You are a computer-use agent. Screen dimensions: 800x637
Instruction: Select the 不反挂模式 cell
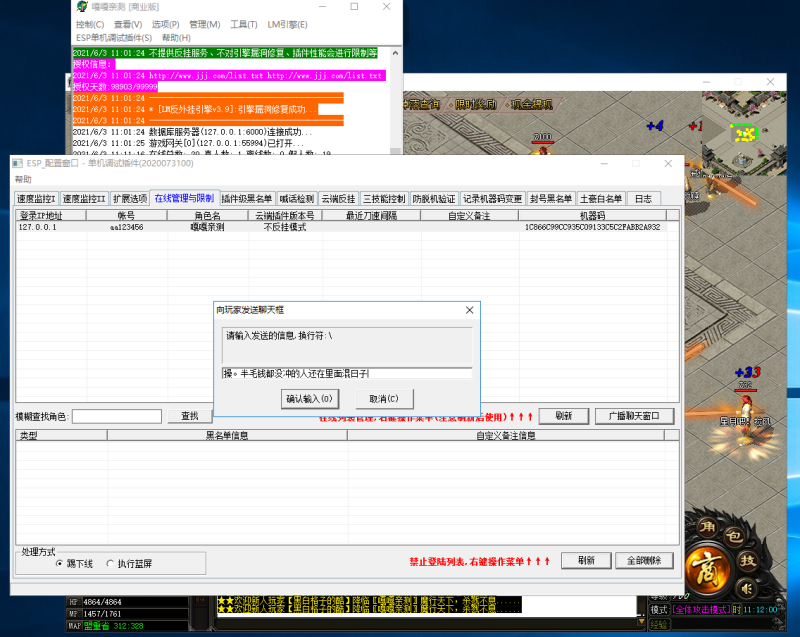click(x=285, y=227)
